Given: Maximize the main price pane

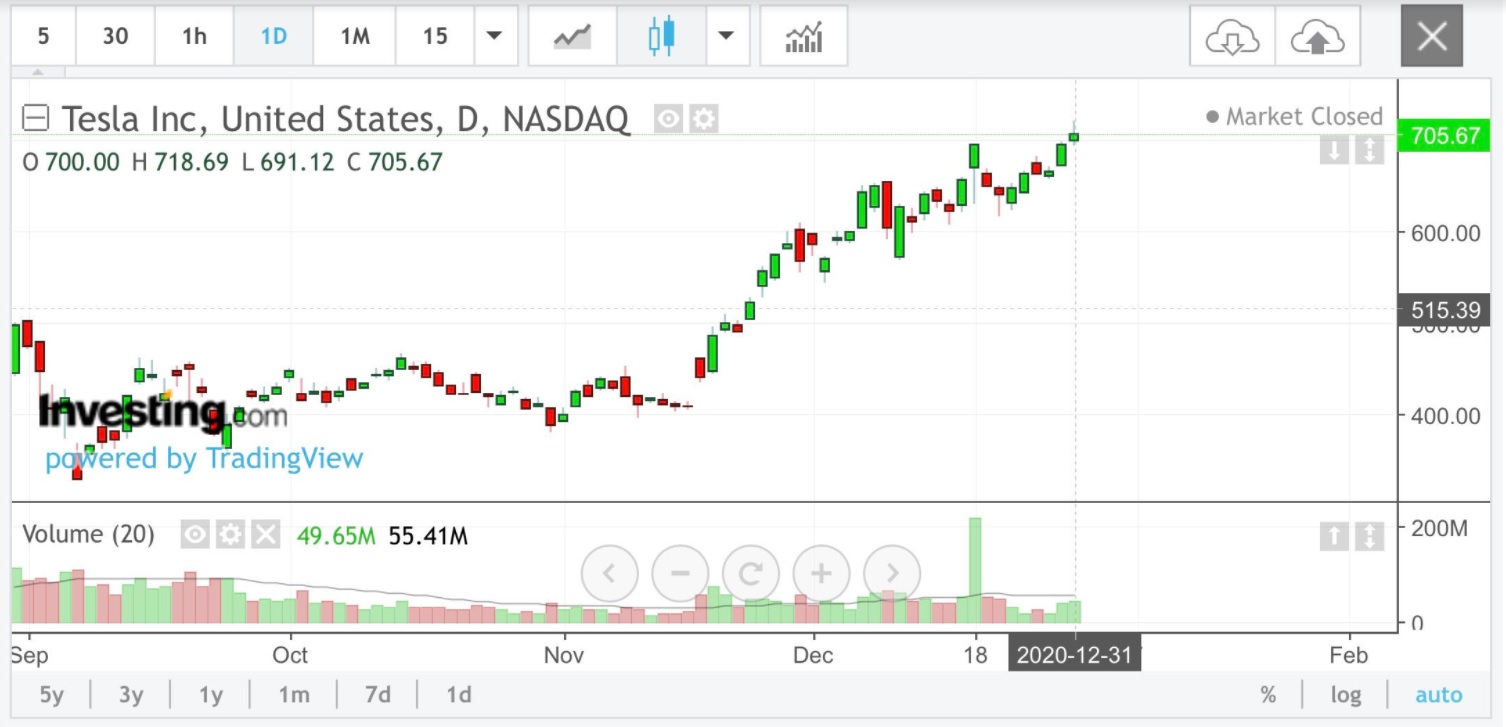Looking at the screenshot, I should [1368, 151].
